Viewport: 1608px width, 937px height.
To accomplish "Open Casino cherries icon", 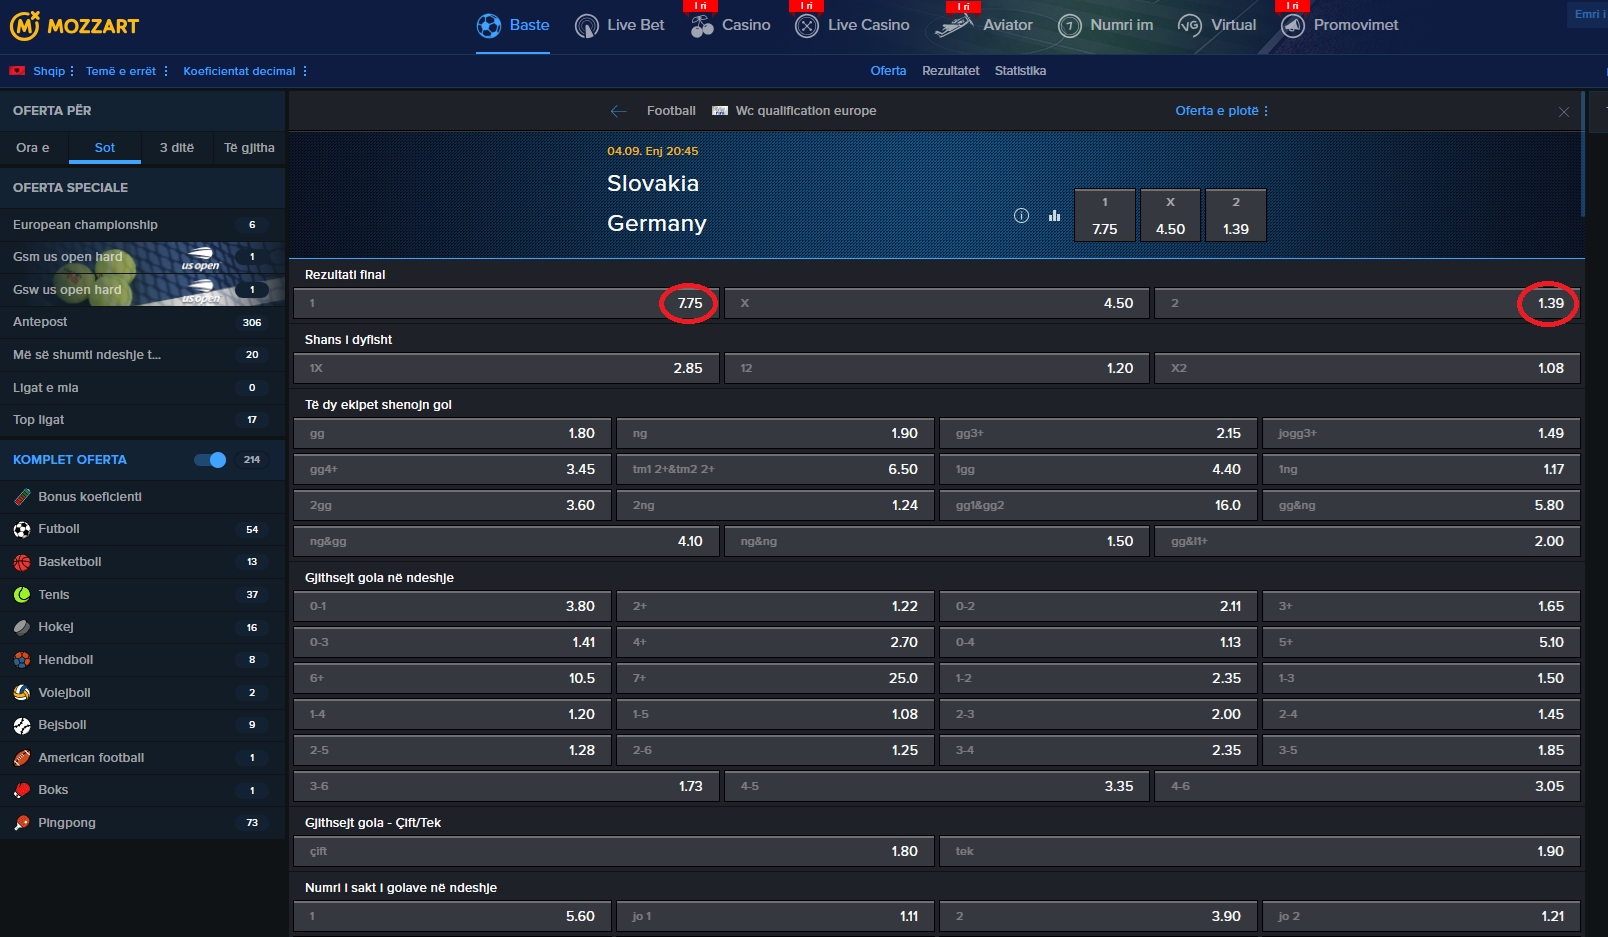I will 702,26.
